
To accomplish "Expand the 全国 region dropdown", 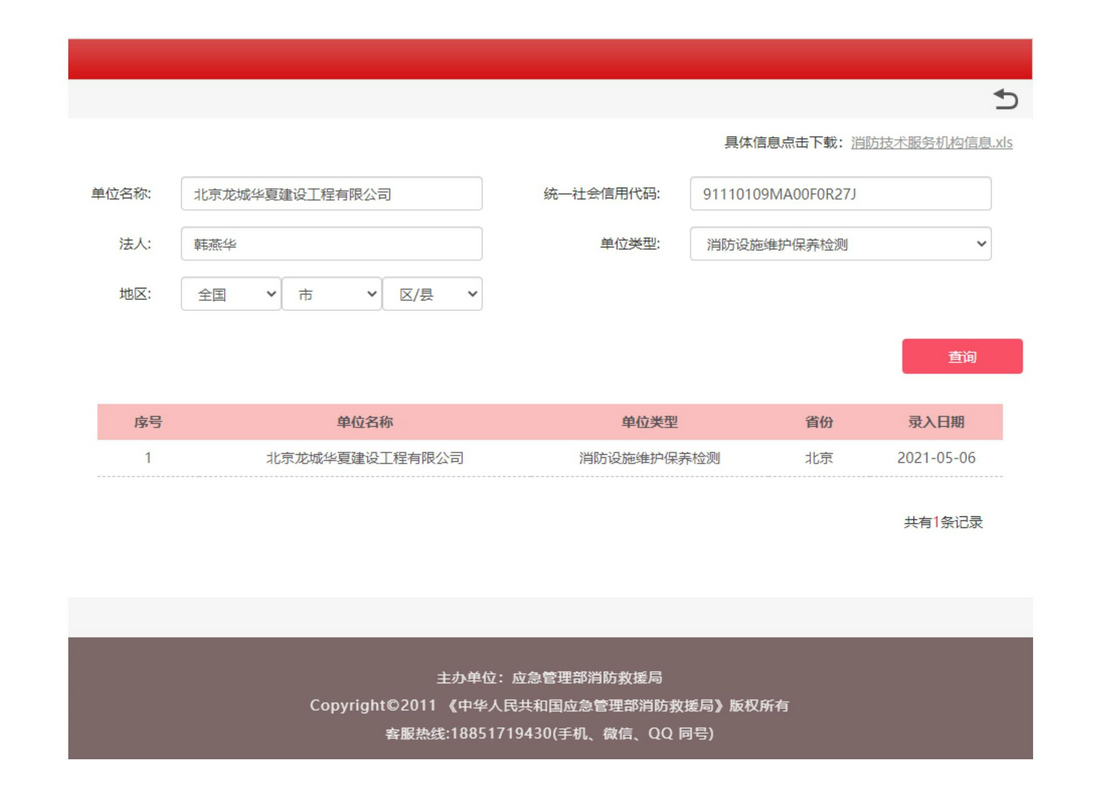I will coord(231,294).
